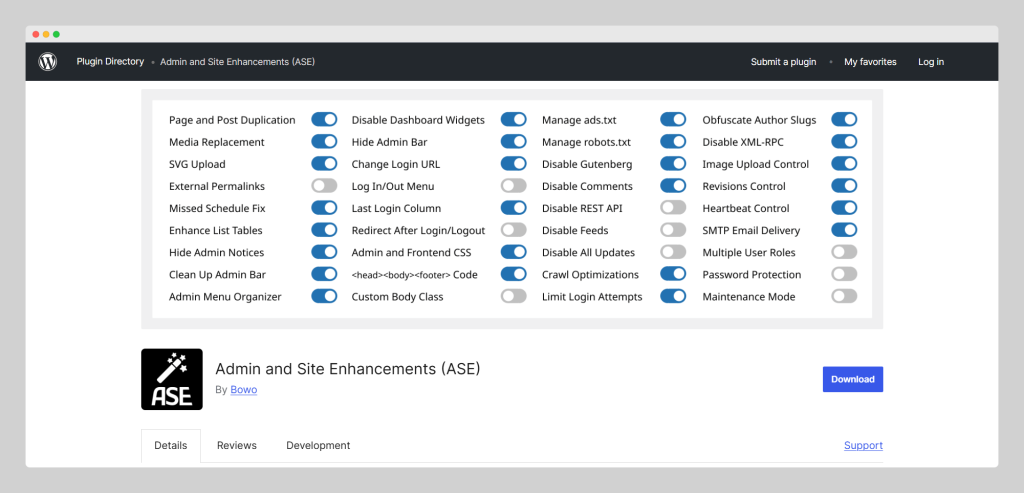
Task: Toggle Obfuscate Author Slugs switch
Action: (844, 119)
